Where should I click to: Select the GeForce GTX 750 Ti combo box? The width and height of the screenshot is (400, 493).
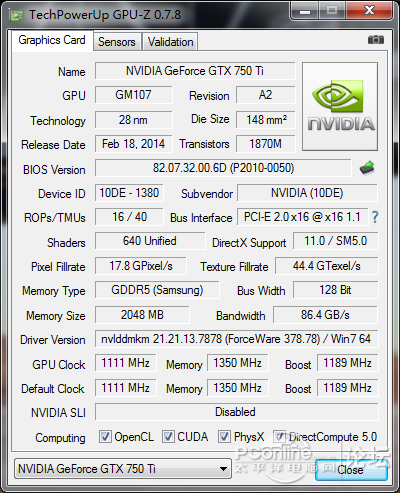pyautogui.click(x=123, y=469)
